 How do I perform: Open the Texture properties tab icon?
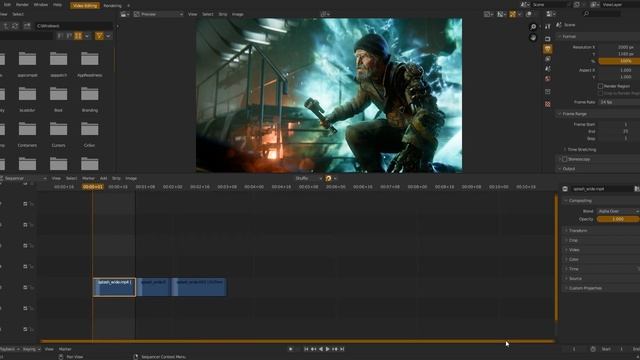548,104
